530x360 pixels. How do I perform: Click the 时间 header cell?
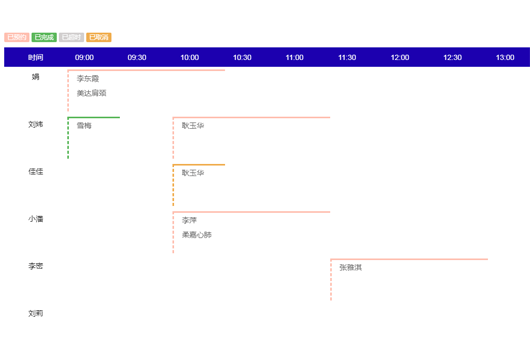(35, 57)
